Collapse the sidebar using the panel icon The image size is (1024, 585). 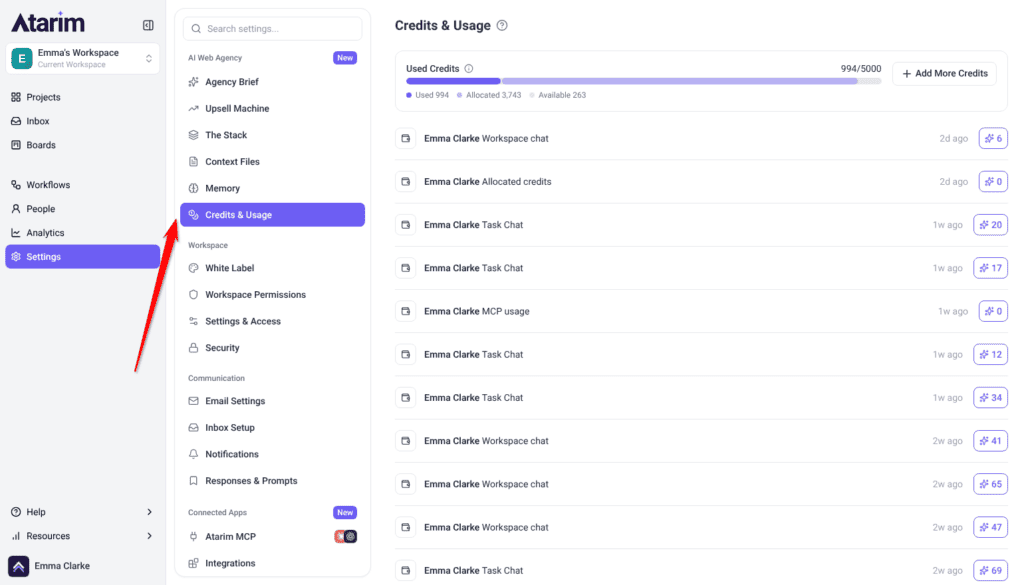(x=148, y=25)
